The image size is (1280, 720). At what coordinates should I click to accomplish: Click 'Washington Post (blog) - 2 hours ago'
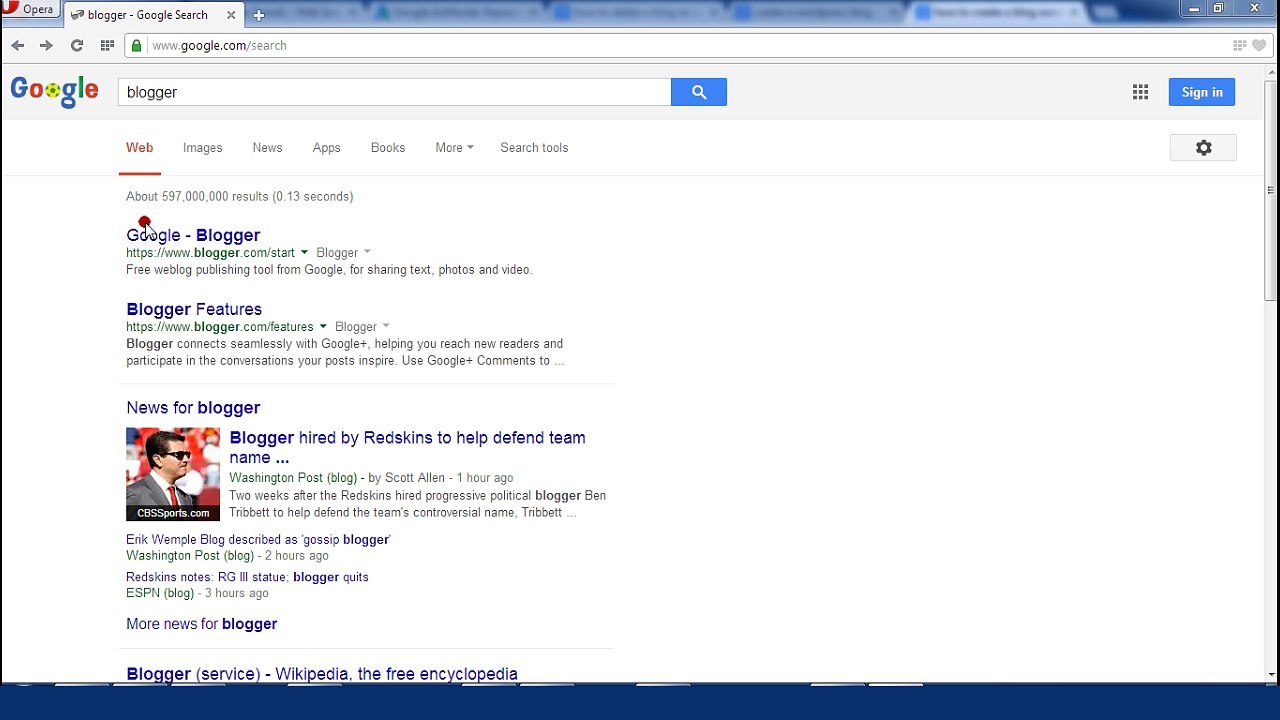tap(227, 556)
